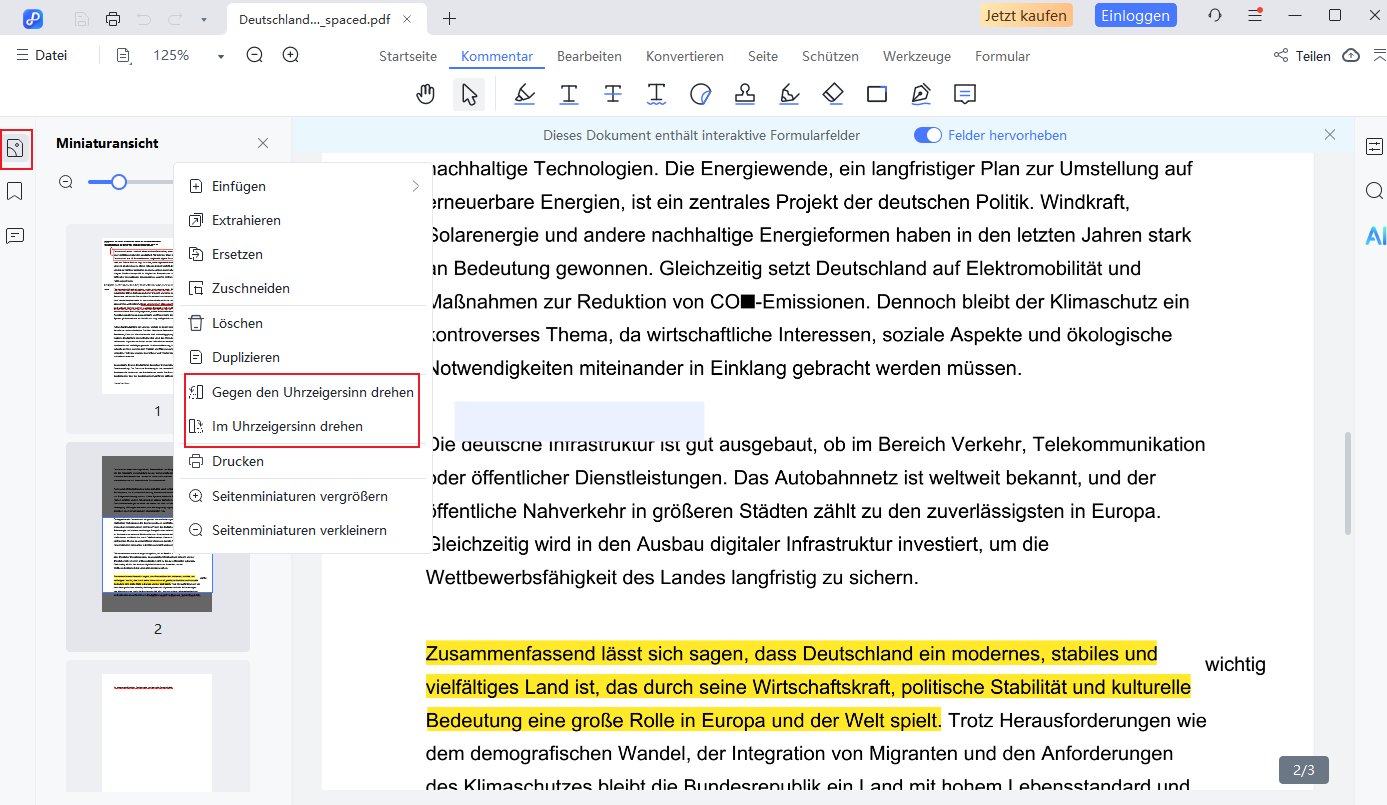Click the Einloggen button
The height and width of the screenshot is (805, 1387).
pyautogui.click(x=1136, y=16)
